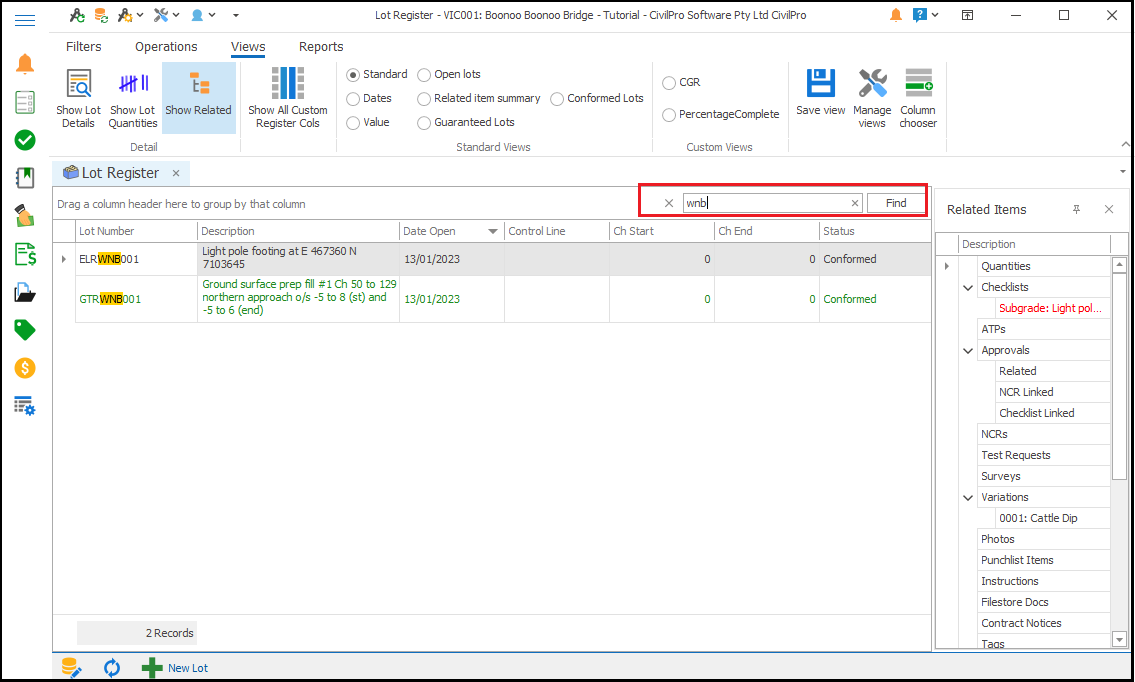Click the title bar notification bell
Image resolution: width=1135 pixels, height=682 pixels.
pos(896,15)
